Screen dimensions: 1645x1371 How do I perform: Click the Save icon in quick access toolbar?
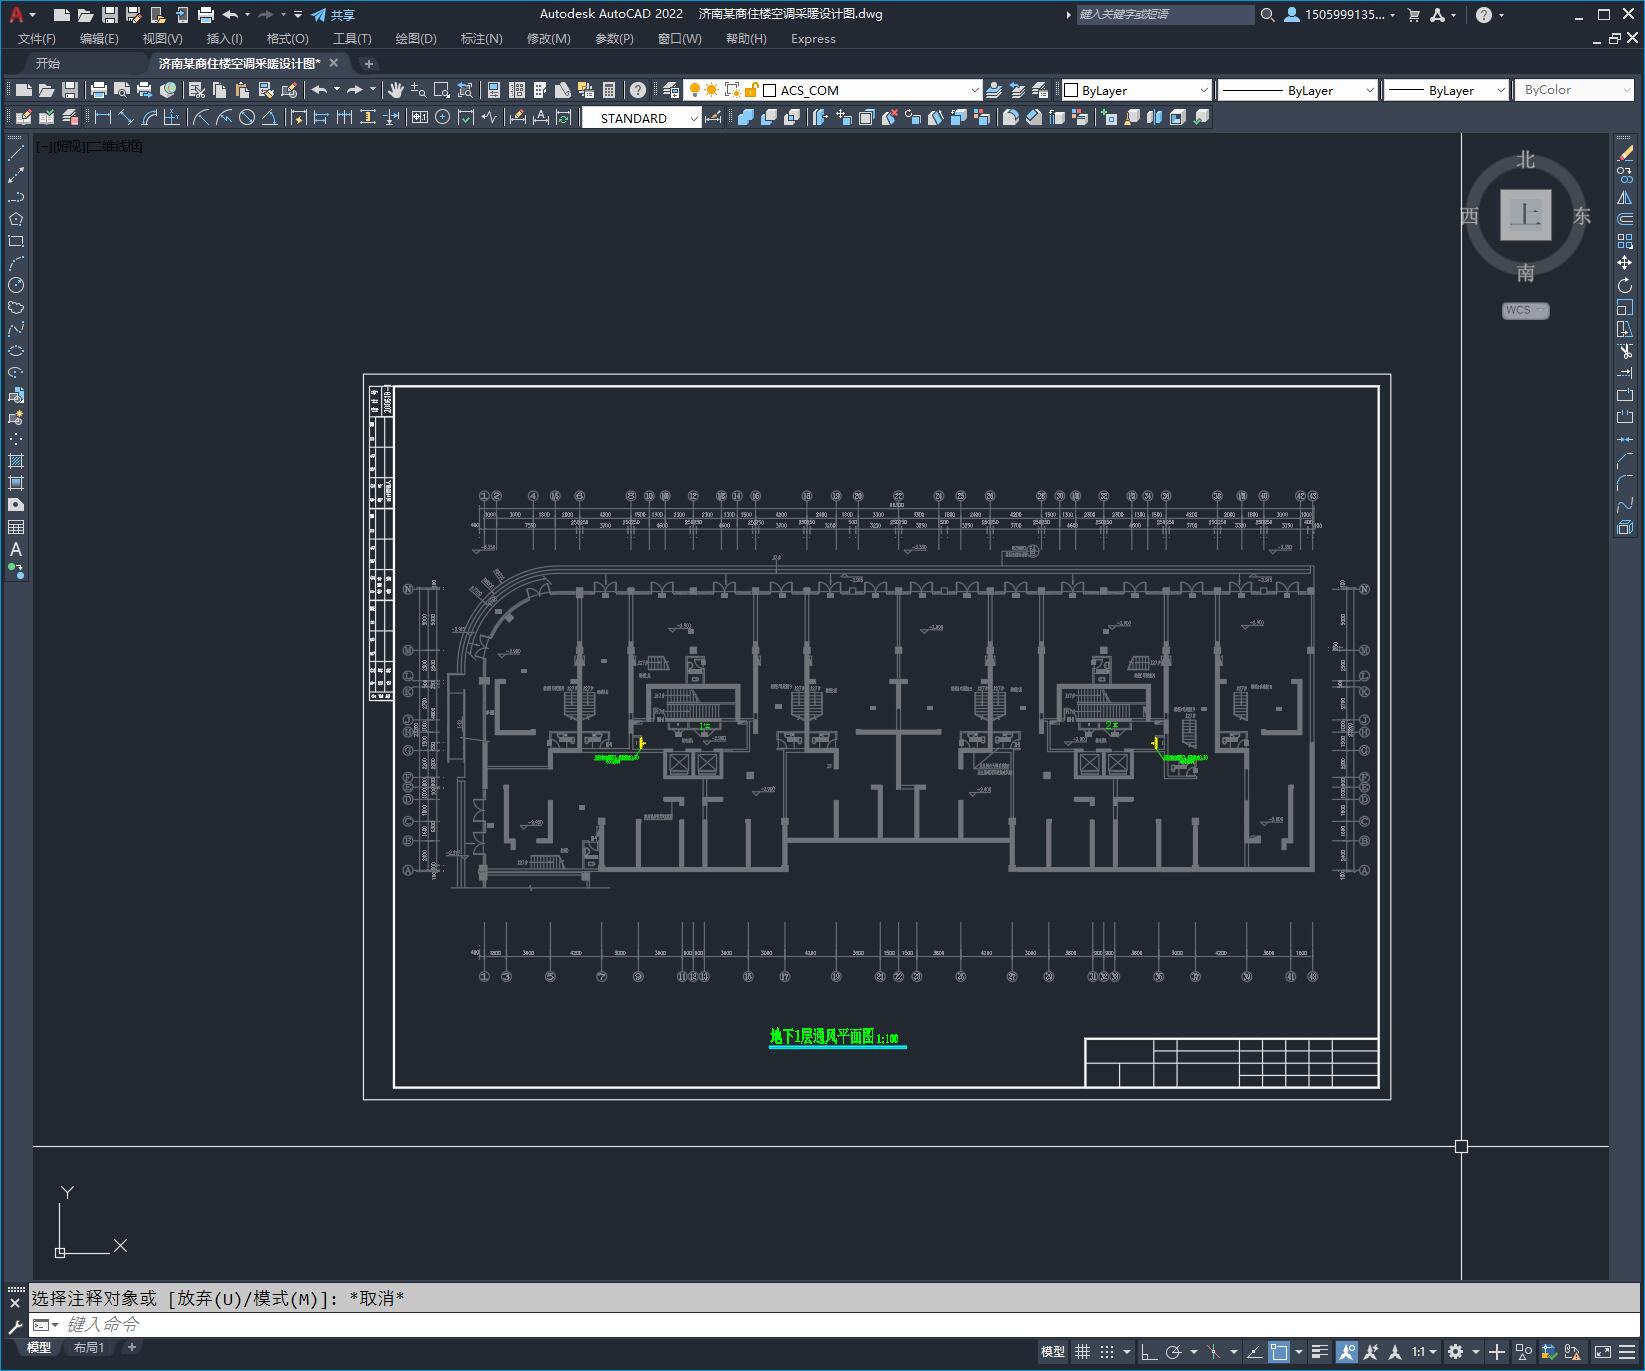(x=110, y=14)
